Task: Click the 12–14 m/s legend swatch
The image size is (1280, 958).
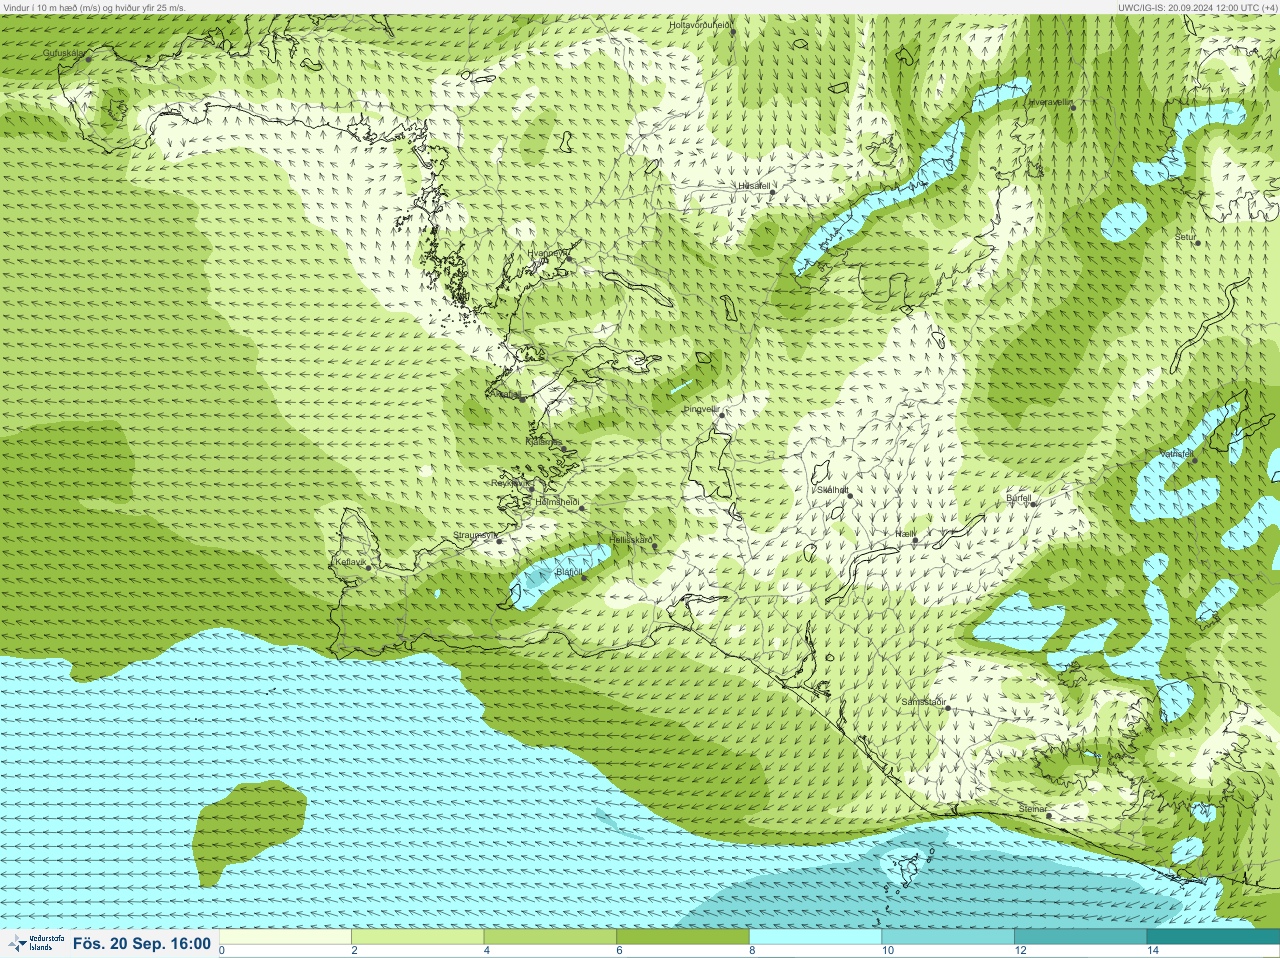Action: pos(1080,937)
